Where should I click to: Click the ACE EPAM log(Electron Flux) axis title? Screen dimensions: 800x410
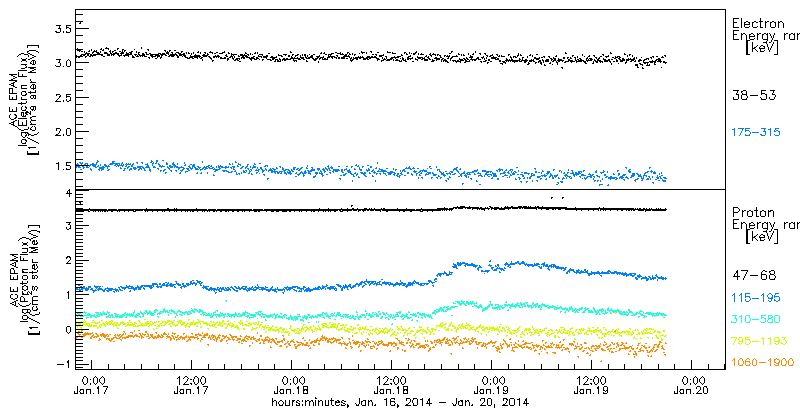pos(23,98)
